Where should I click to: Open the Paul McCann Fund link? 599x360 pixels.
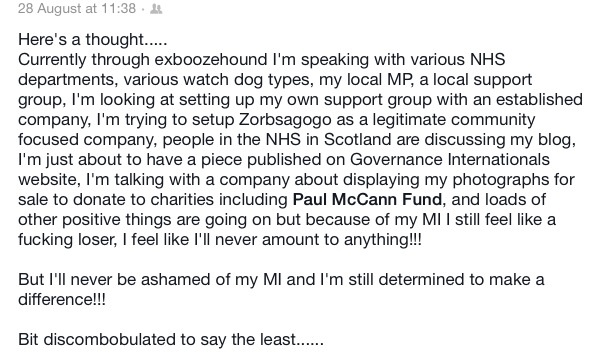[367, 199]
